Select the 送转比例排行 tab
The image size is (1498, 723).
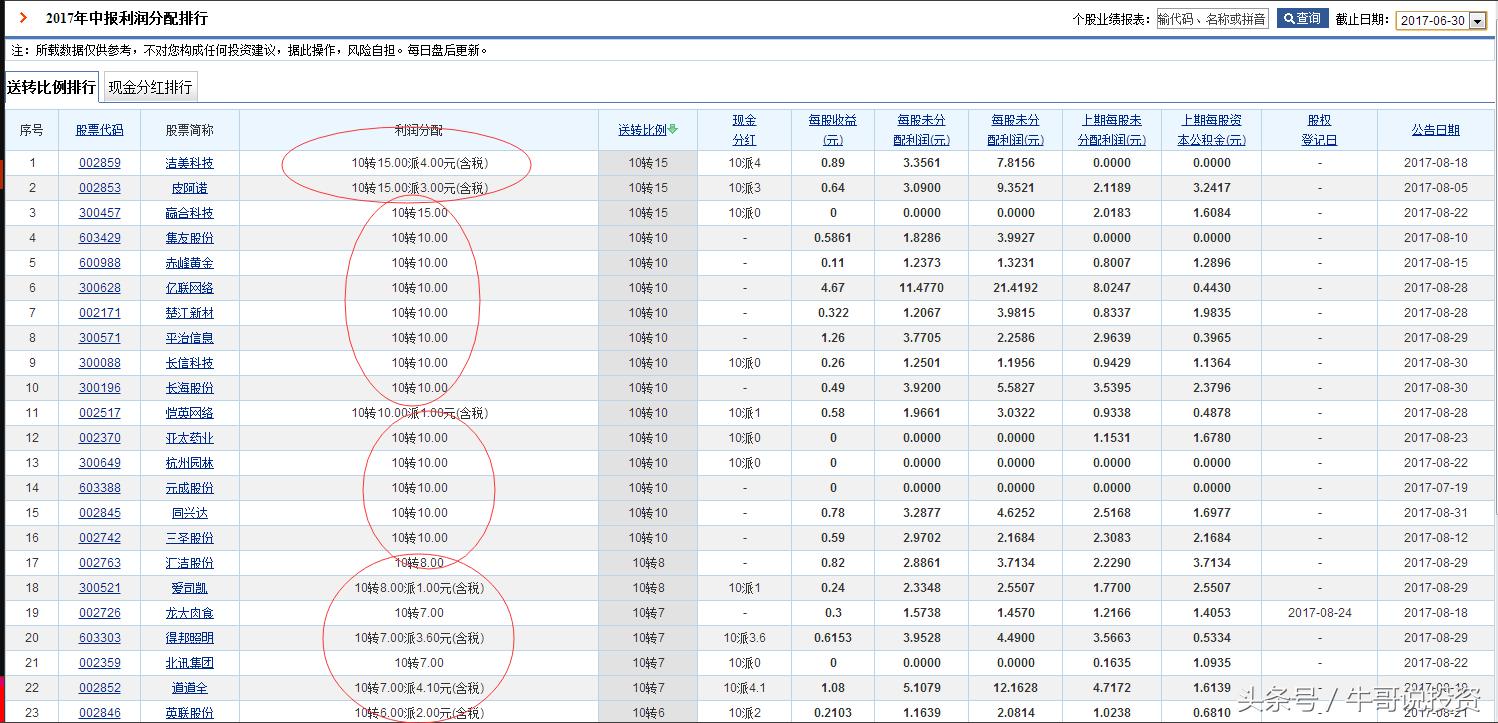click(x=51, y=88)
